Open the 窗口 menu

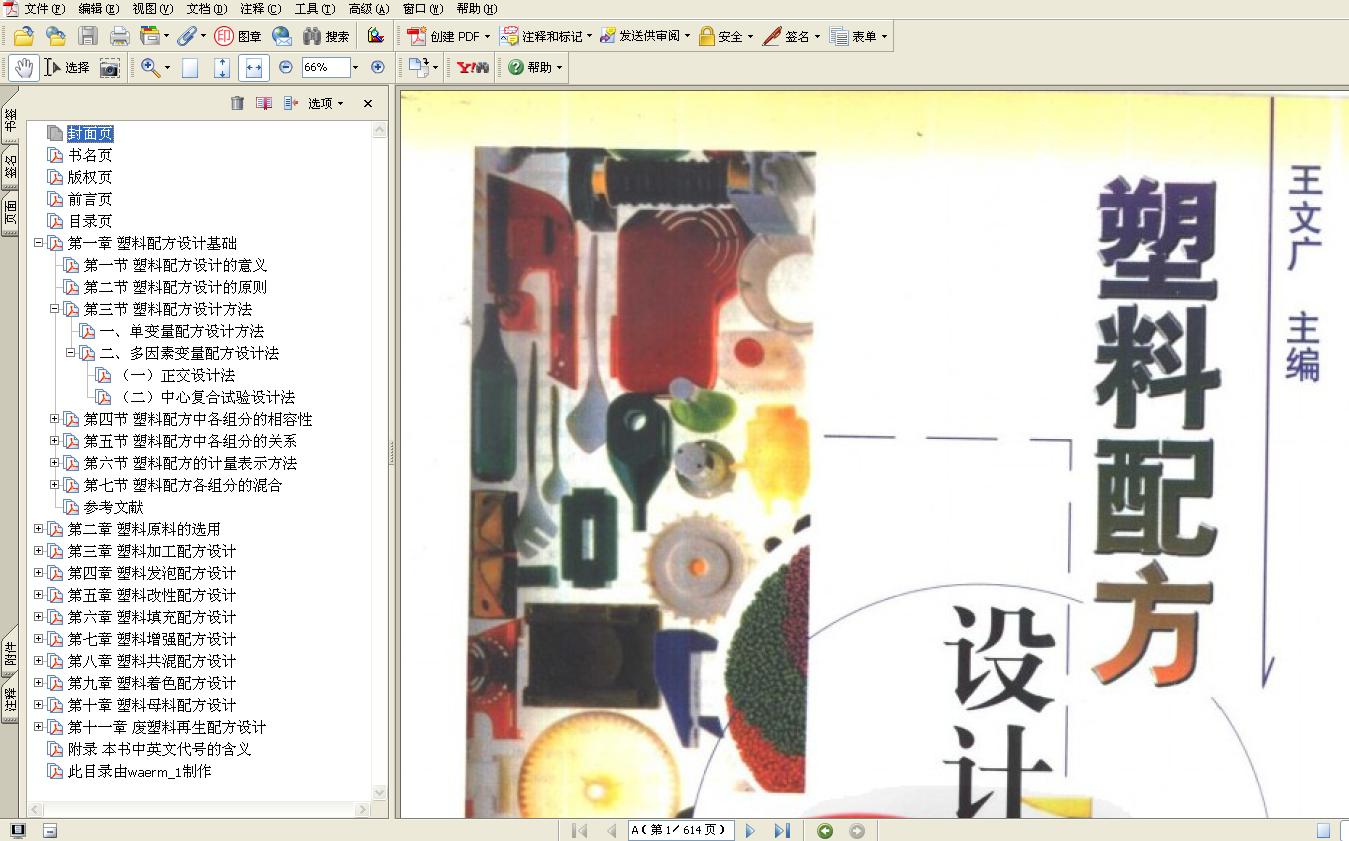422,9
